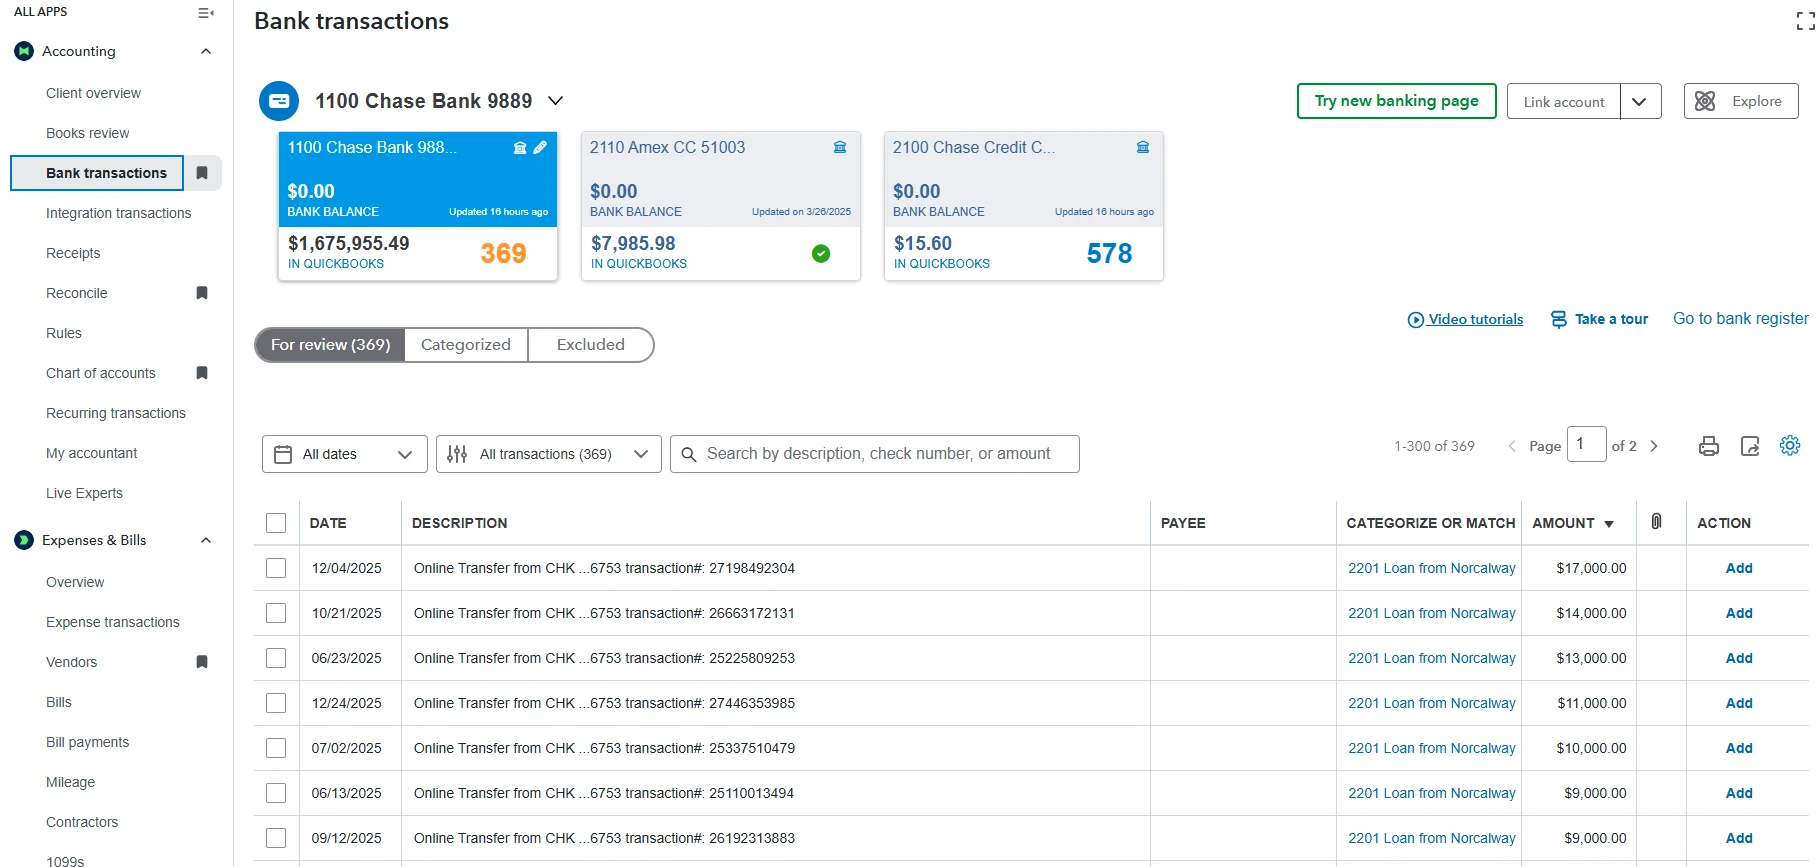
Task: Click the fullscreen icon at top right
Action: coord(1804,21)
